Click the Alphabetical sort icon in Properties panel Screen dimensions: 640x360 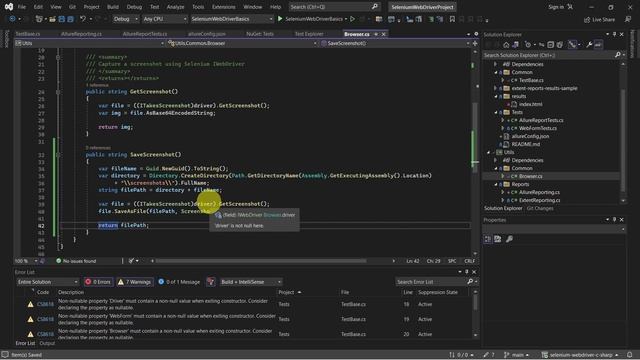click(498, 239)
